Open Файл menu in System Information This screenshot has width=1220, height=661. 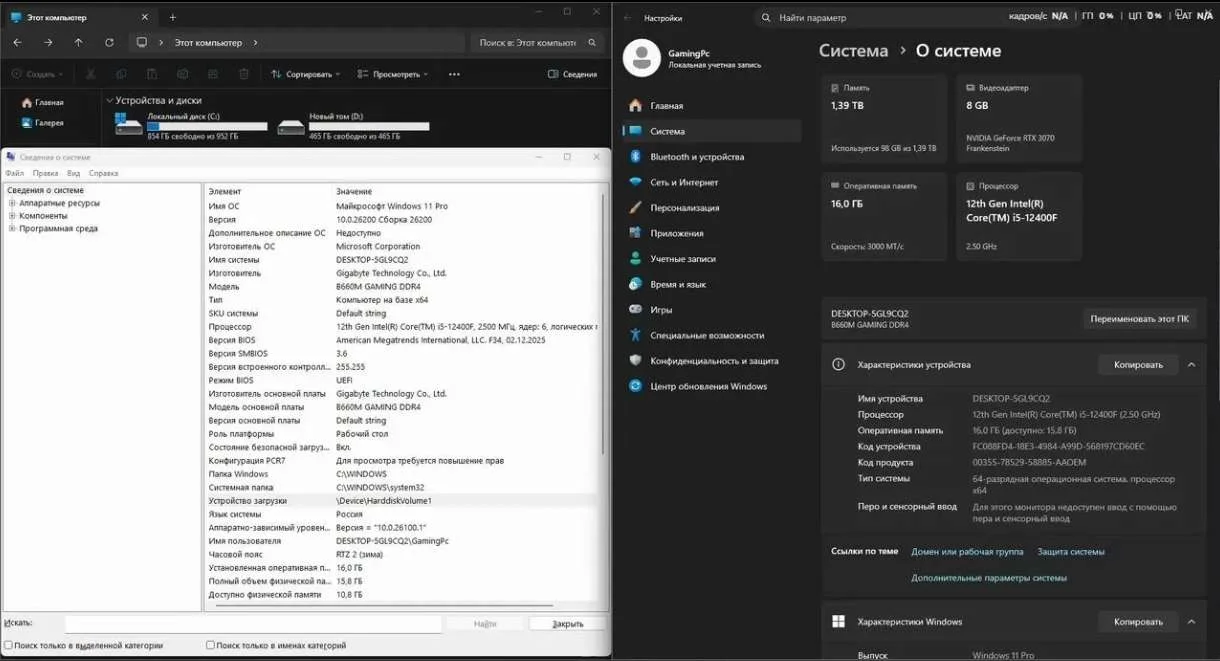pos(14,173)
